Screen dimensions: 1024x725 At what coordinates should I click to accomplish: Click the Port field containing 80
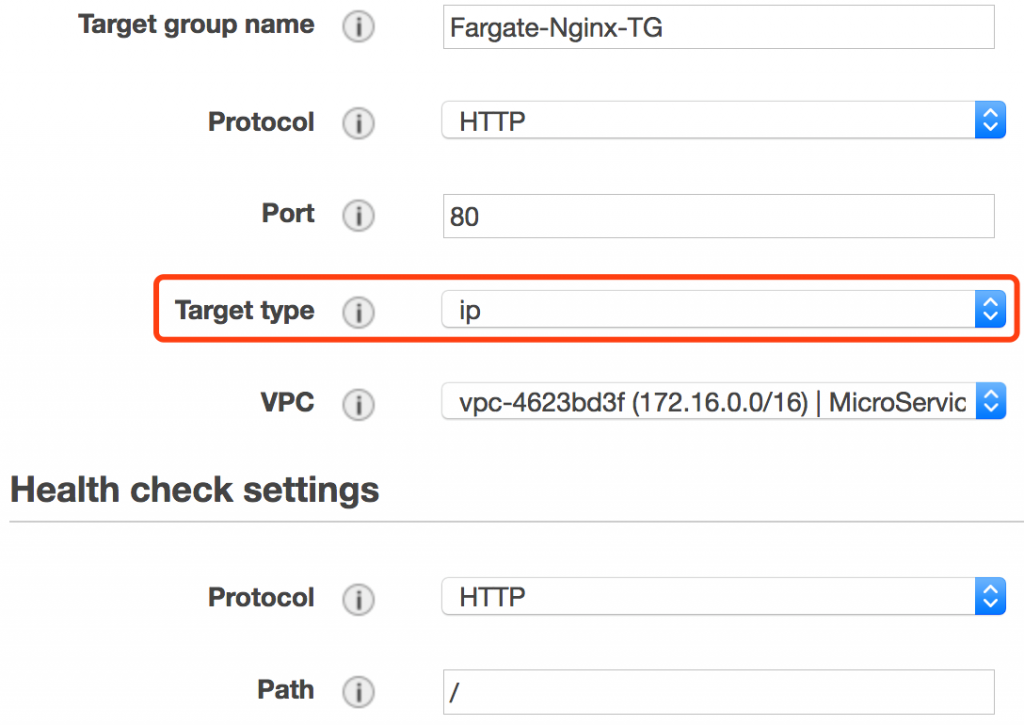tap(718, 216)
